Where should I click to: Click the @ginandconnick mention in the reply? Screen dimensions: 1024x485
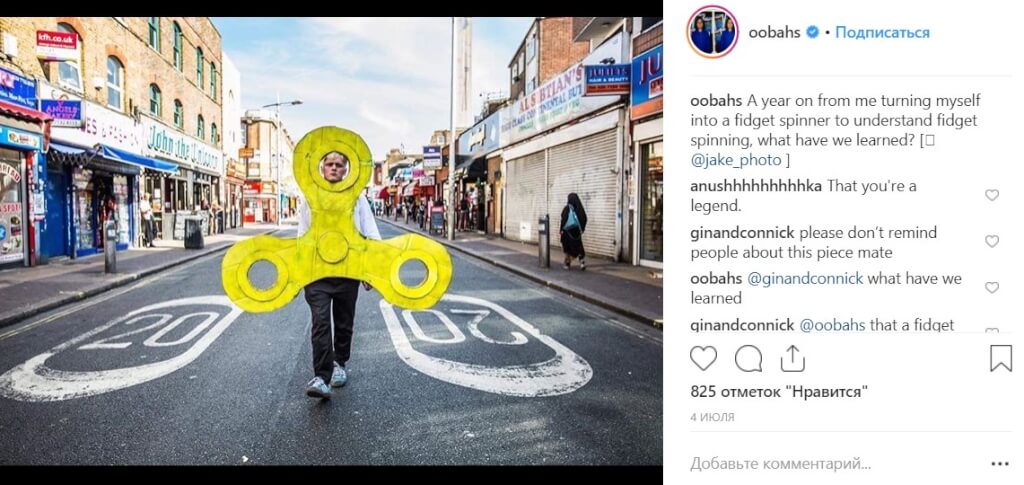pos(805,279)
